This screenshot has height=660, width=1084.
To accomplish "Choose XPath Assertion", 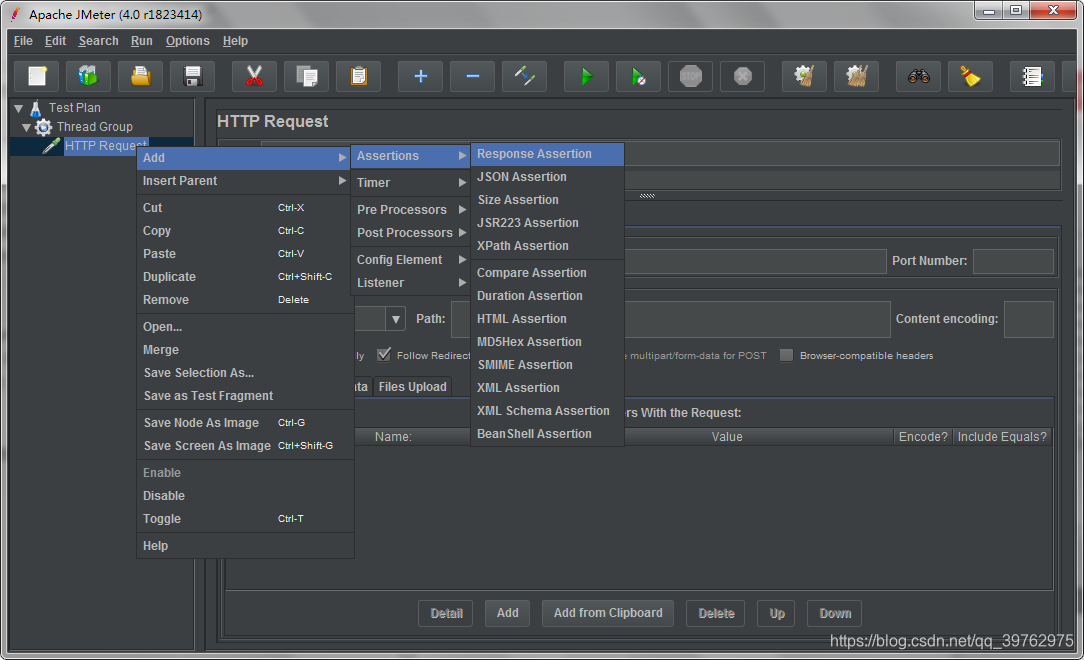I will pos(548,246).
